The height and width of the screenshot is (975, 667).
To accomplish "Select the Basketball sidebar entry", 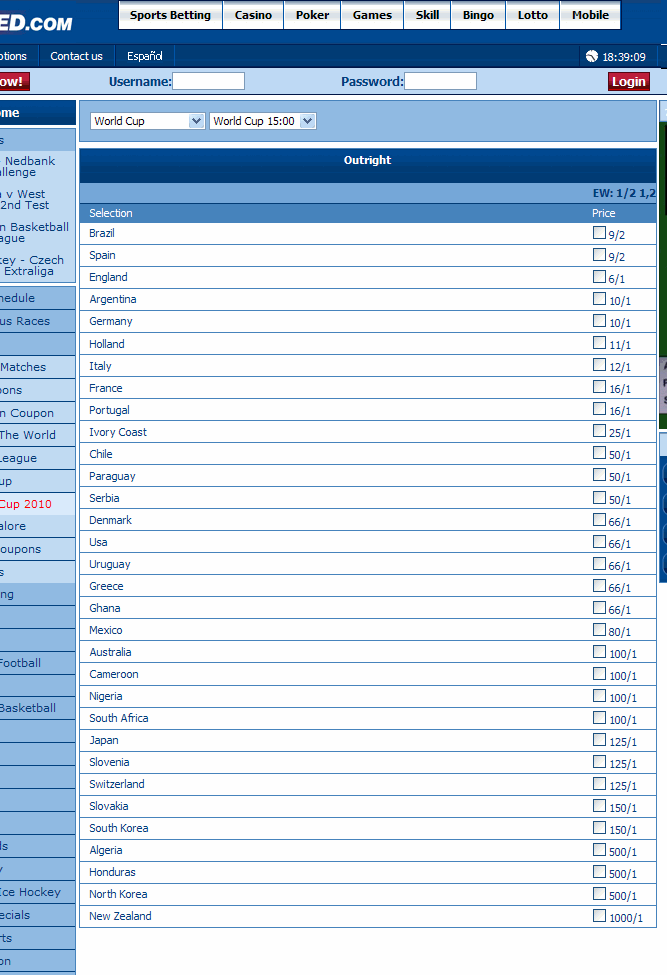I will 28,708.
